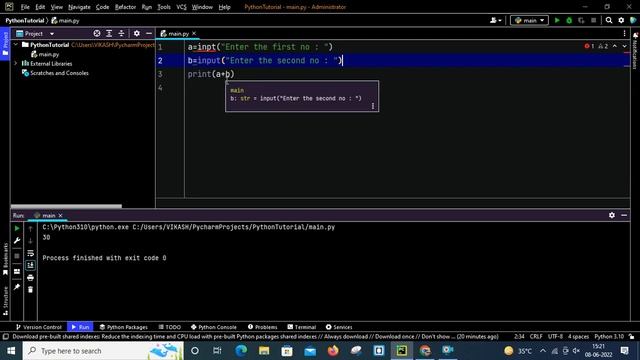Open Problems tool window
The image size is (640, 360).
pyautogui.click(x=262, y=327)
